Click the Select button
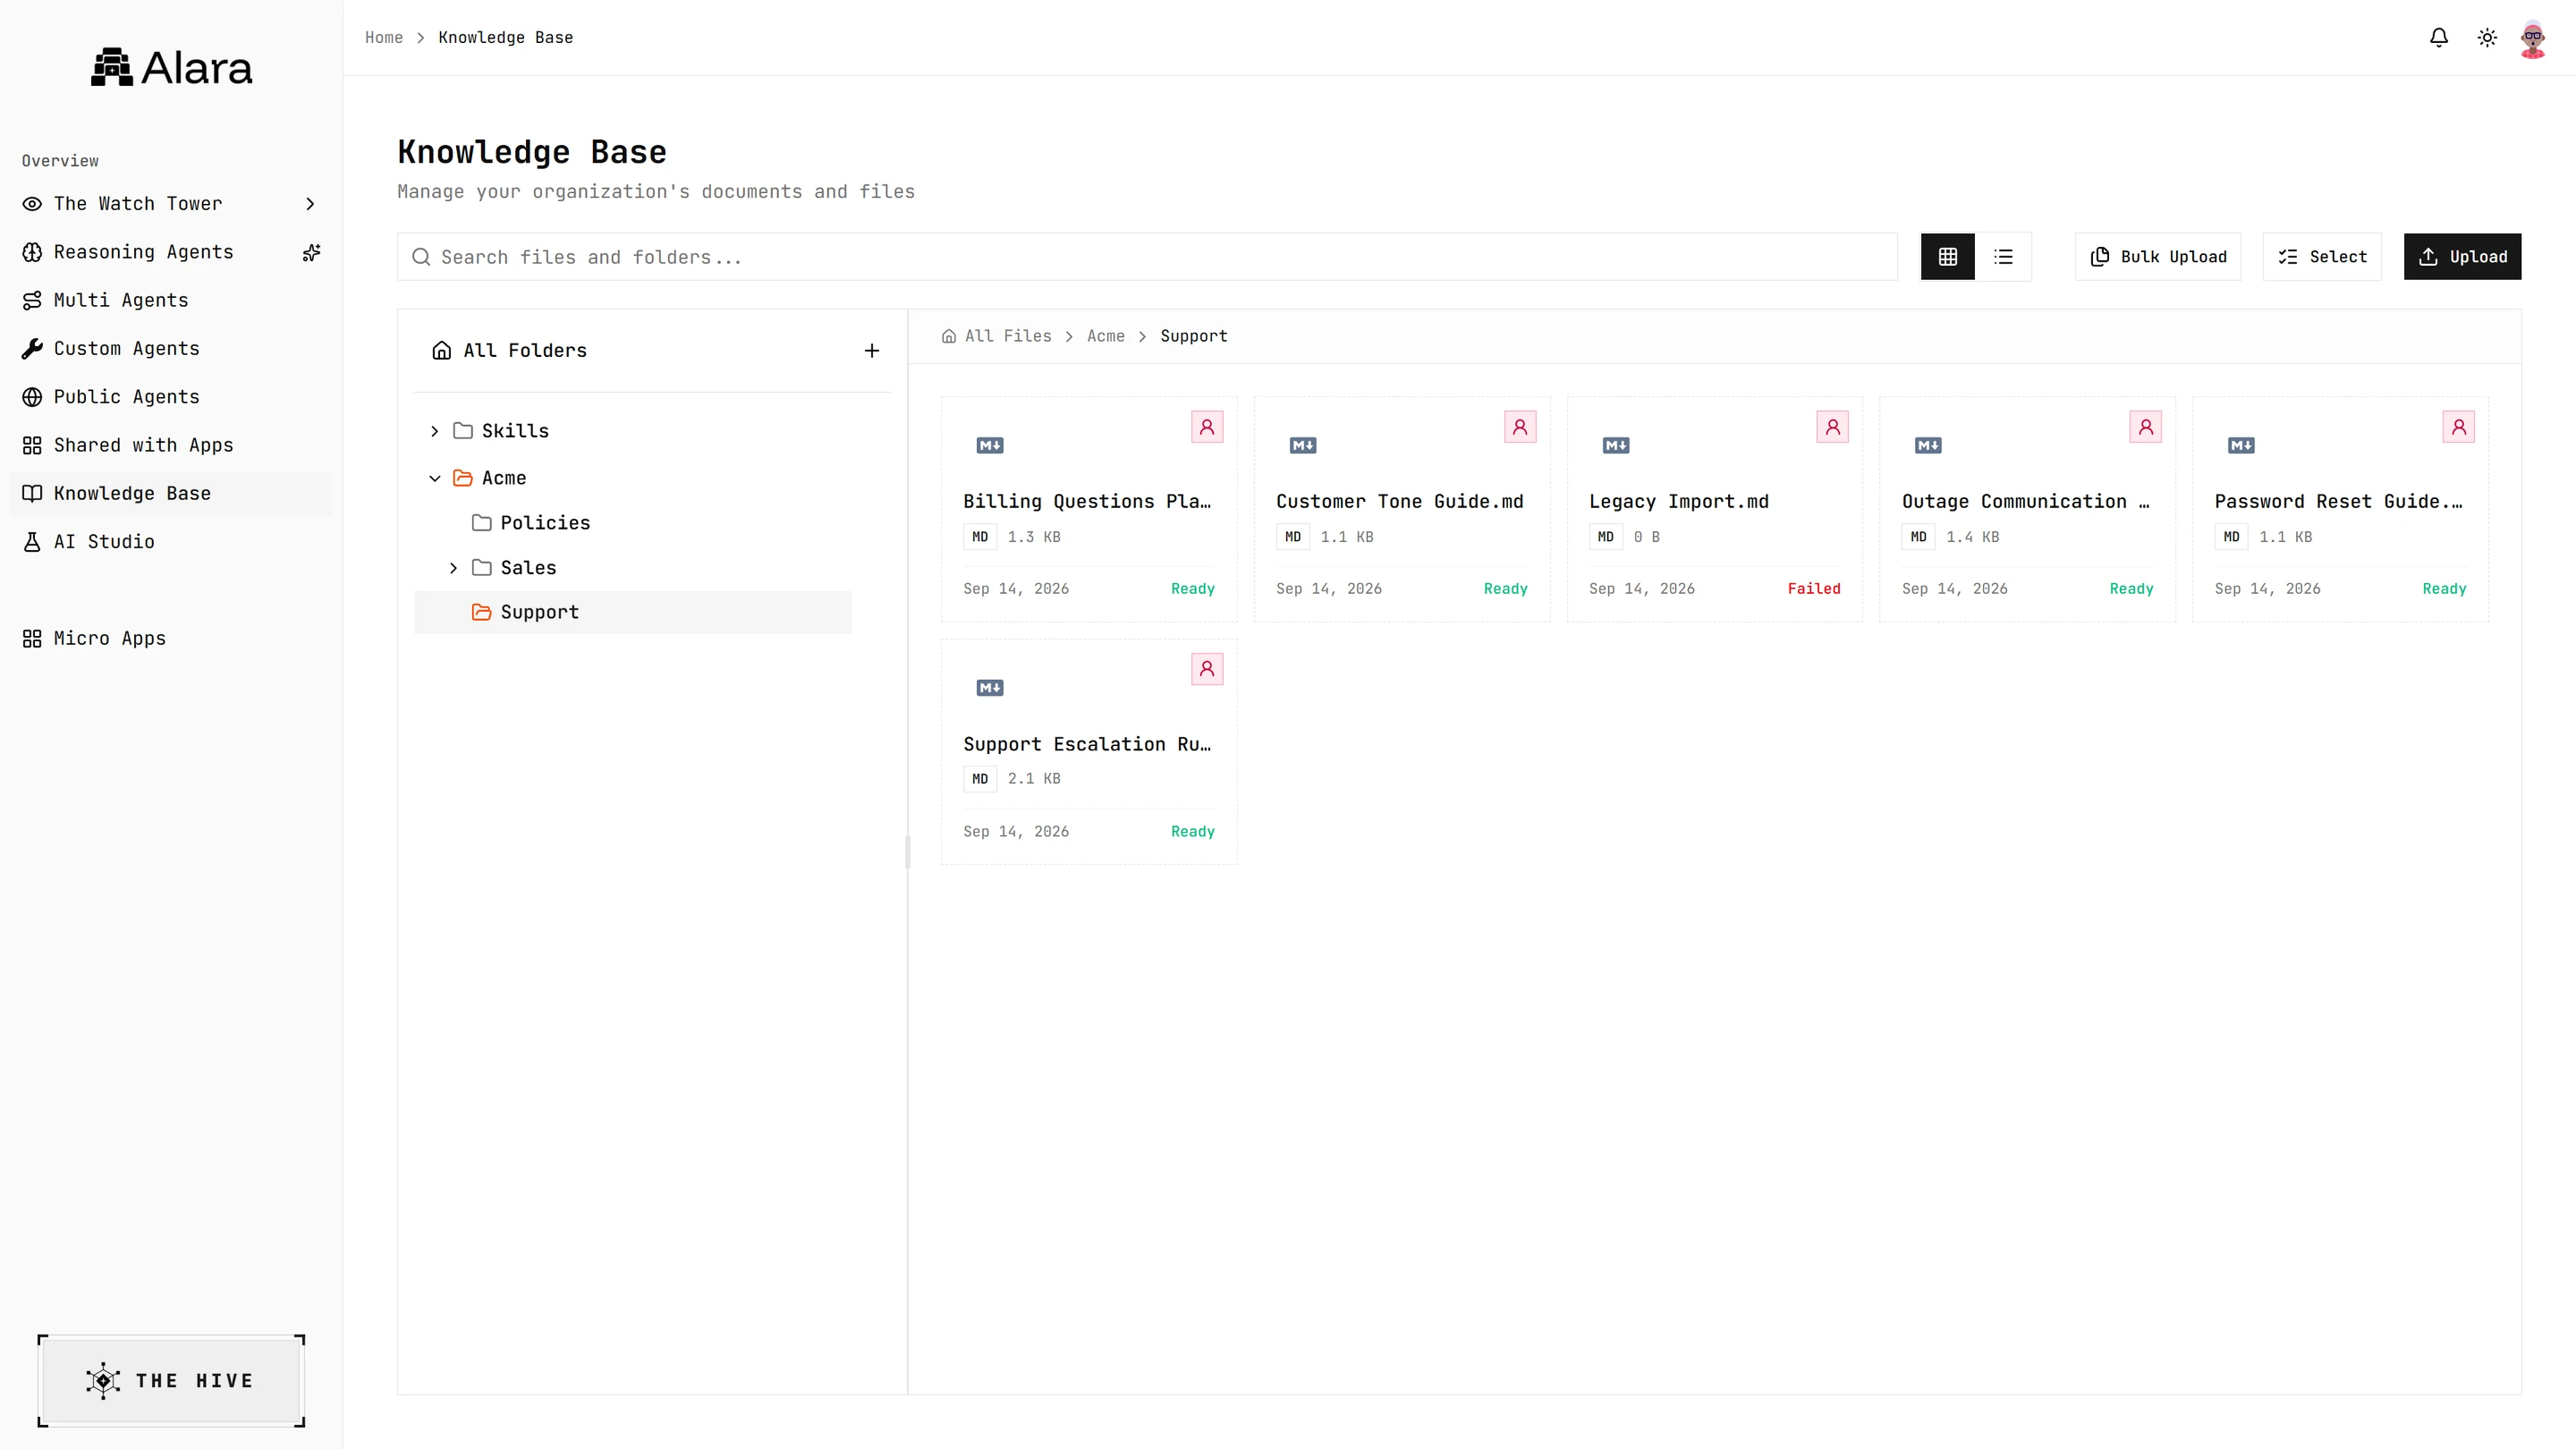This screenshot has height=1449, width=2576. tap(2322, 257)
